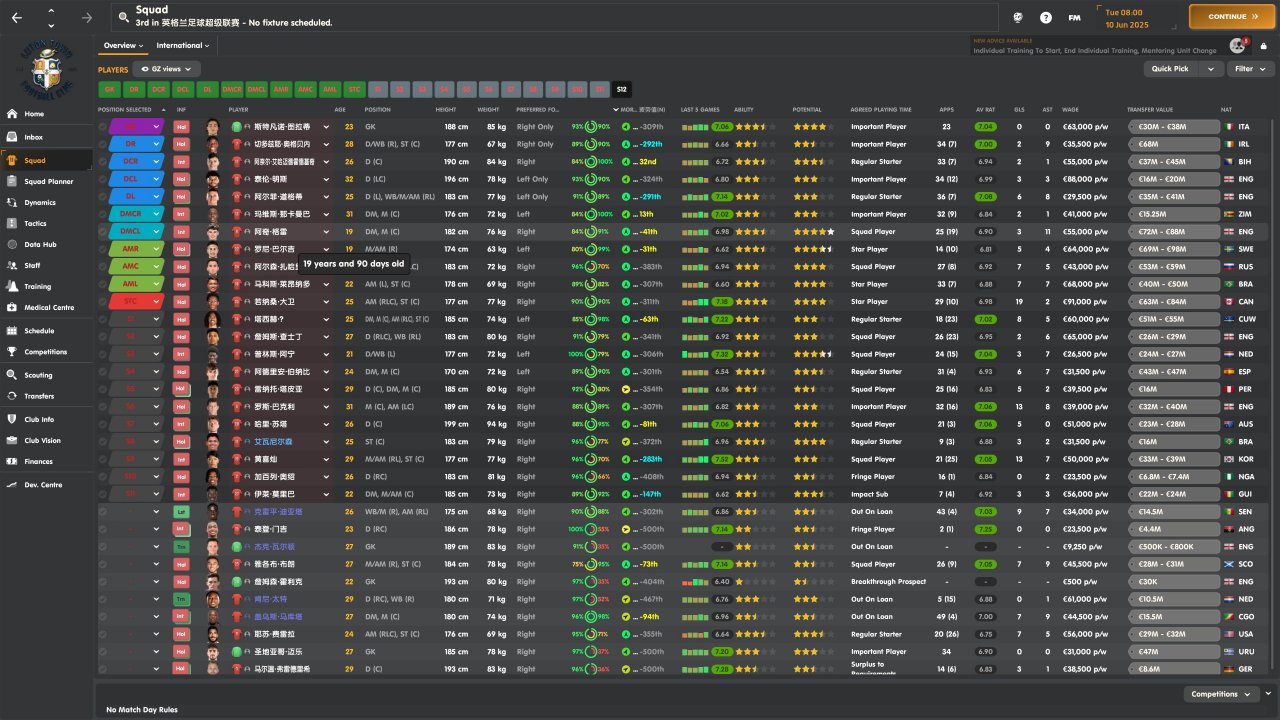Click the Quick Pick button
1280x720 pixels.
[x=1170, y=69]
